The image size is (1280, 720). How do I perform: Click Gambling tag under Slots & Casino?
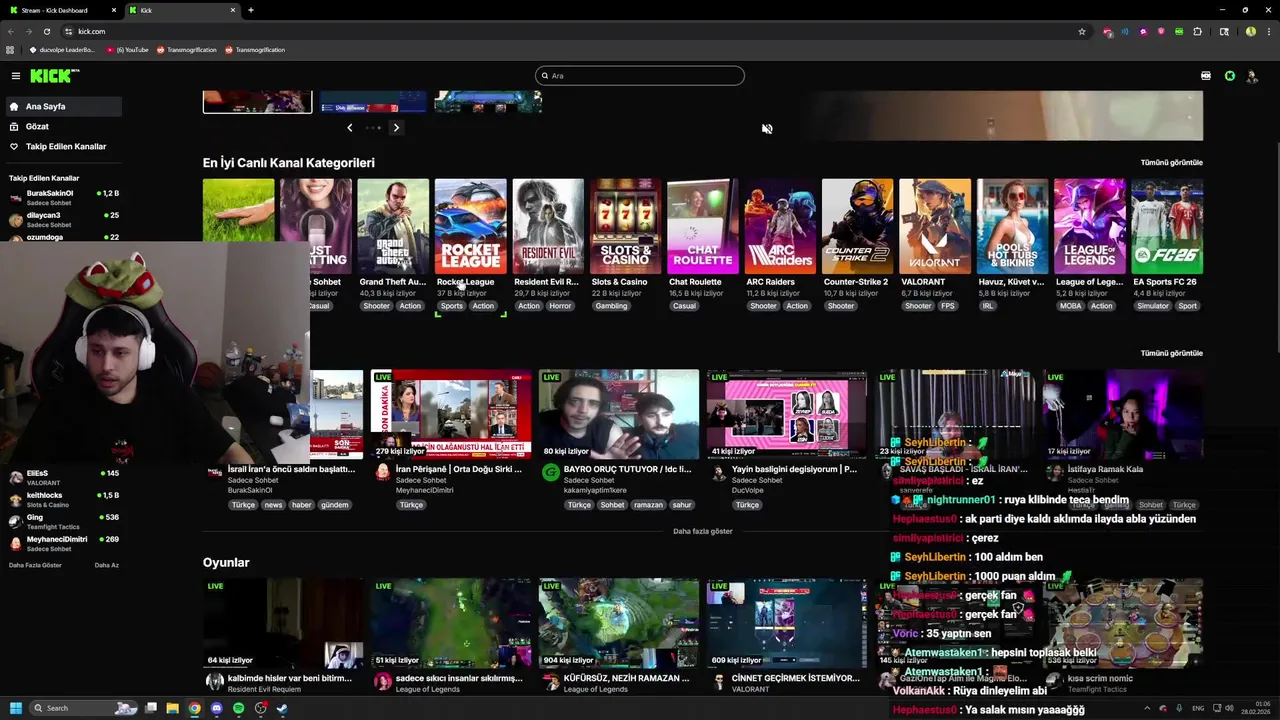tap(612, 306)
